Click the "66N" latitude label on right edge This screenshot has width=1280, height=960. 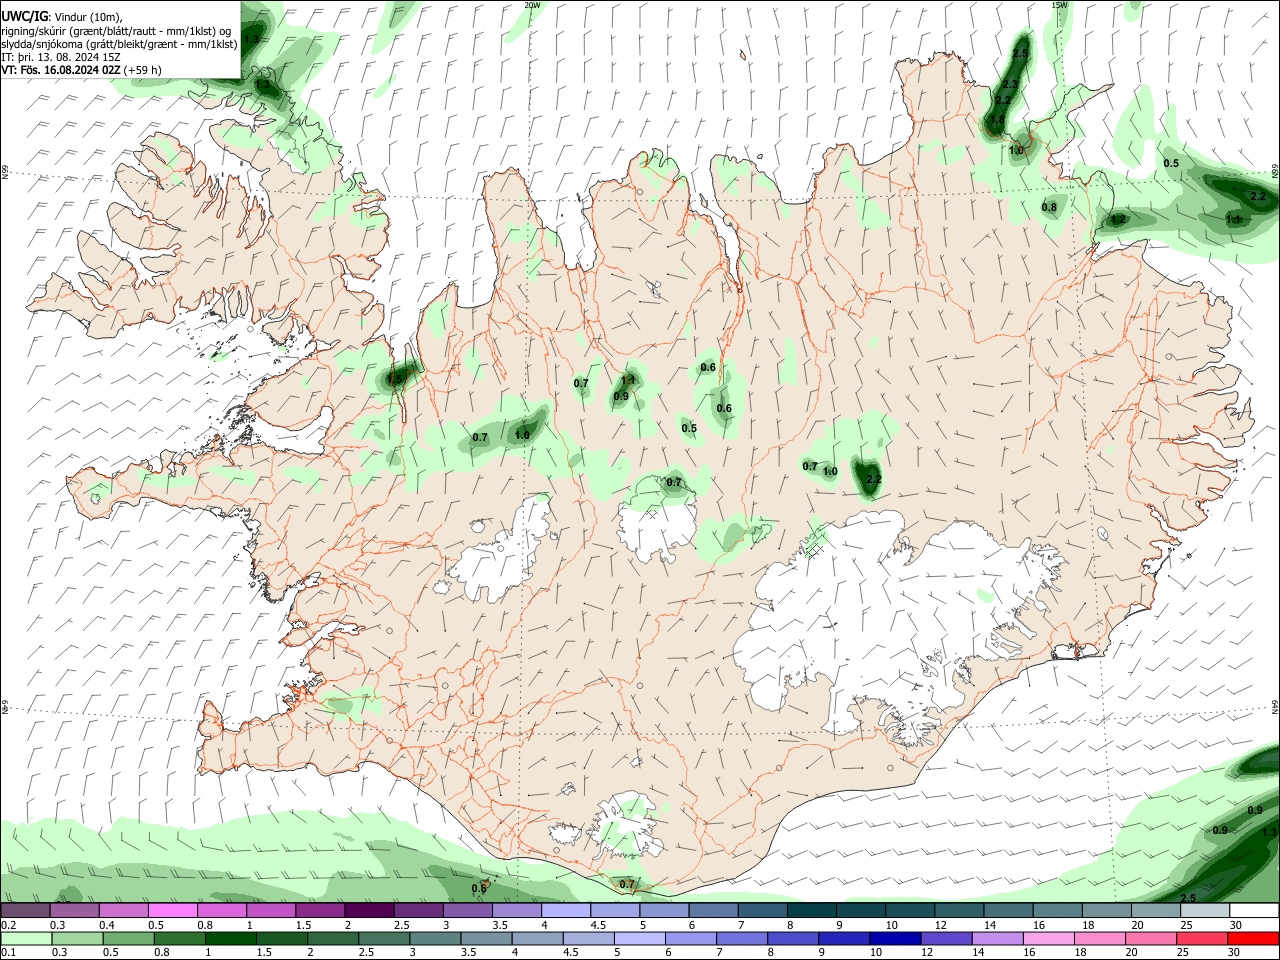[1275, 171]
